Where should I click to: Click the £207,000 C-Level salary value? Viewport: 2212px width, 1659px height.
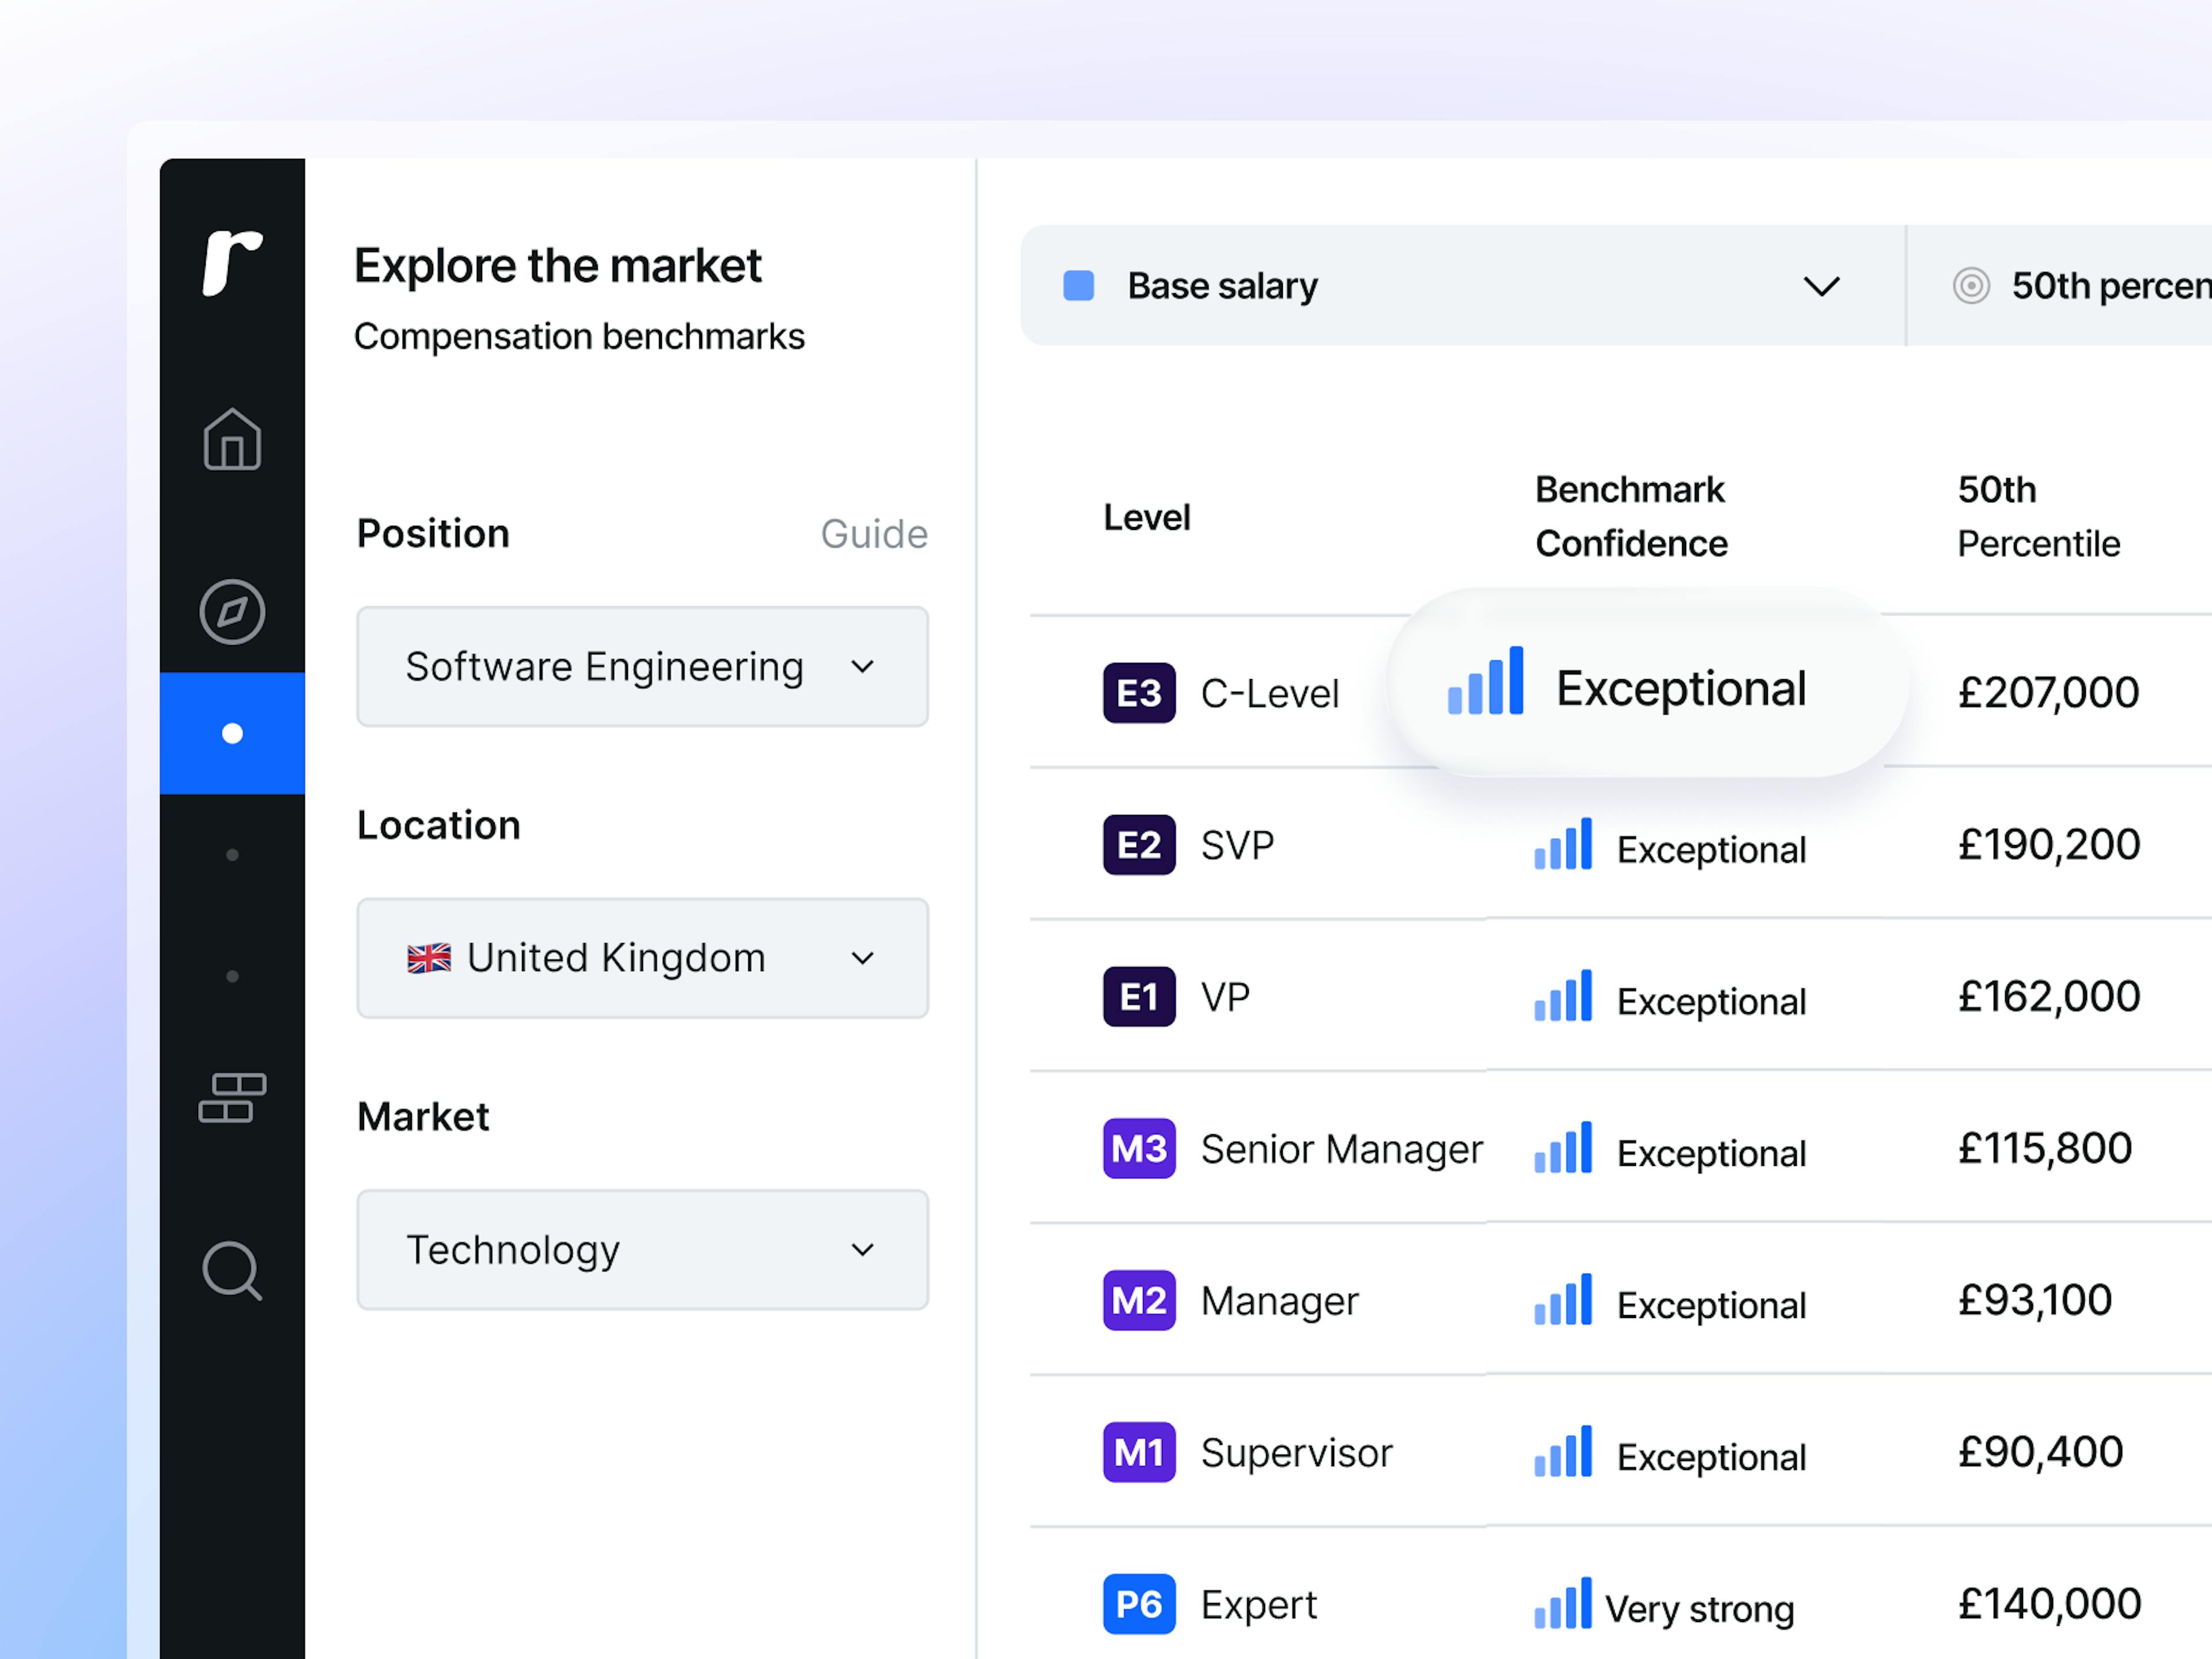point(2048,692)
